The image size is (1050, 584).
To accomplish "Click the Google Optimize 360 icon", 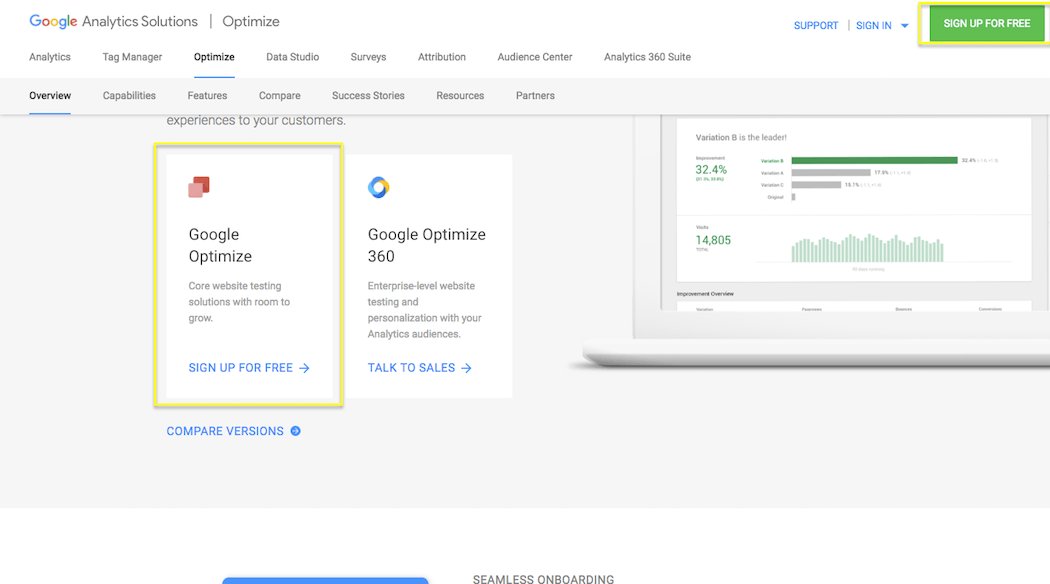I will [378, 187].
